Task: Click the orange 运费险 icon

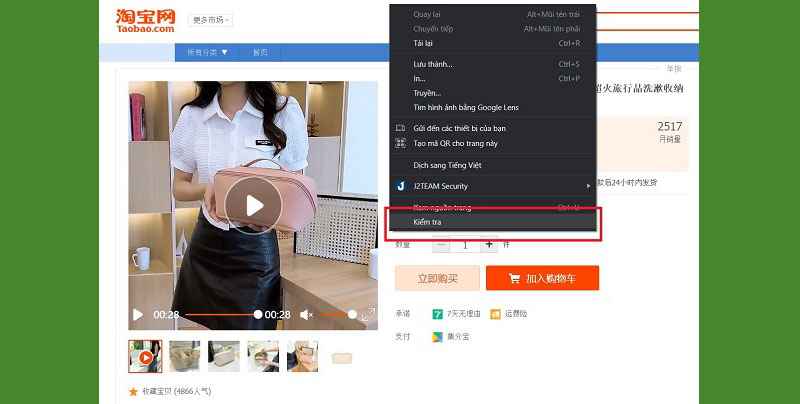Action: point(495,314)
